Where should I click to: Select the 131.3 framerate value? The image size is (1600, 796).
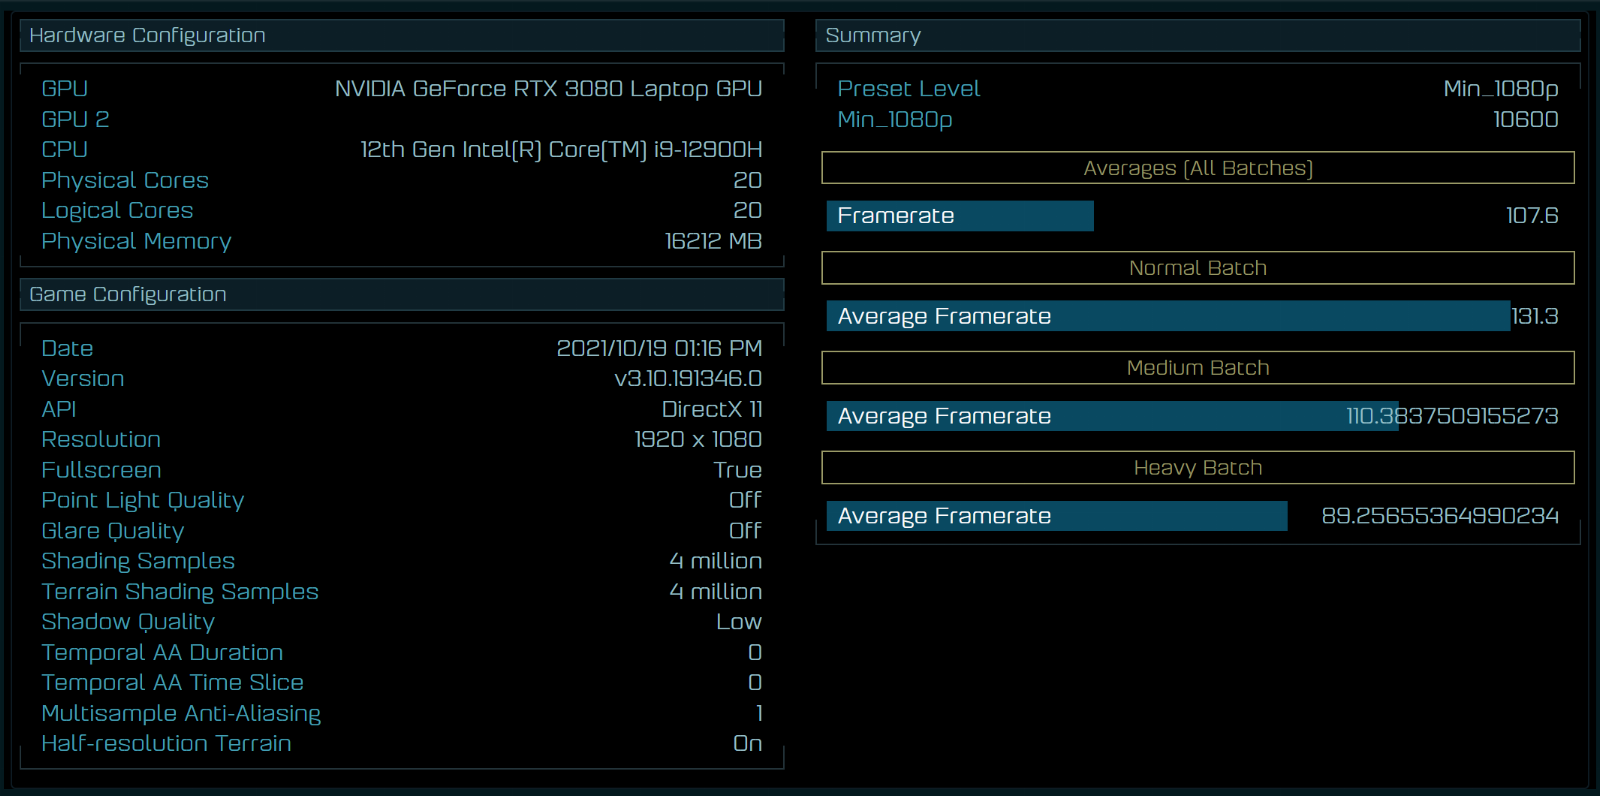pyautogui.click(x=1535, y=316)
